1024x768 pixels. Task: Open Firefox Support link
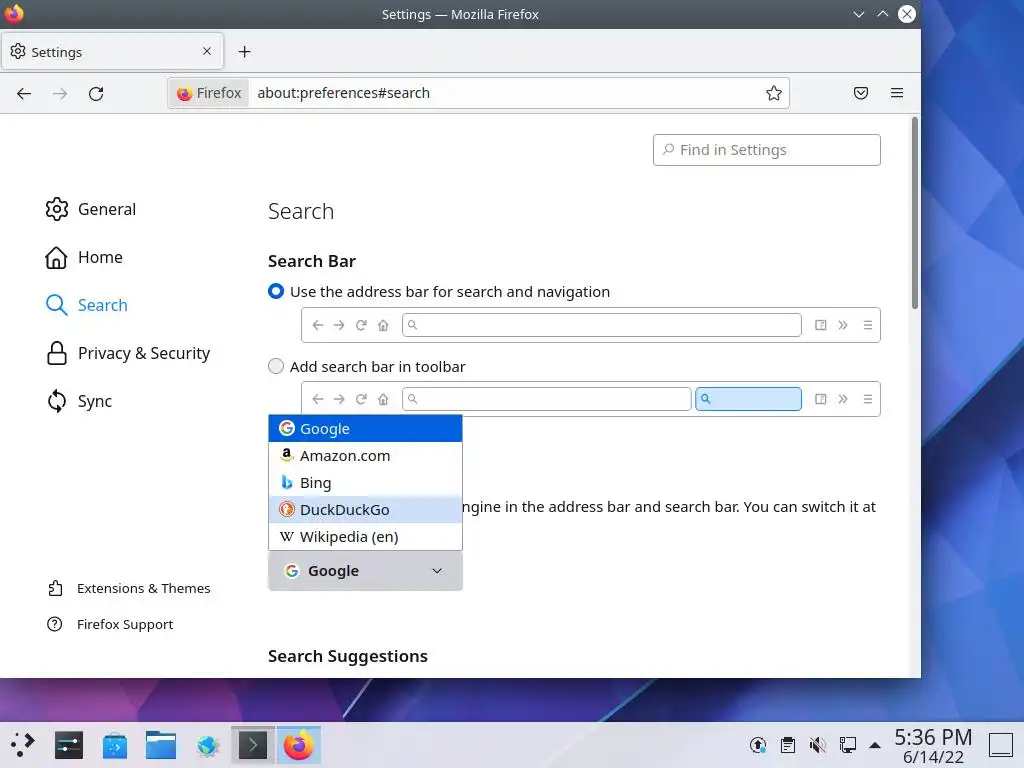coord(110,624)
